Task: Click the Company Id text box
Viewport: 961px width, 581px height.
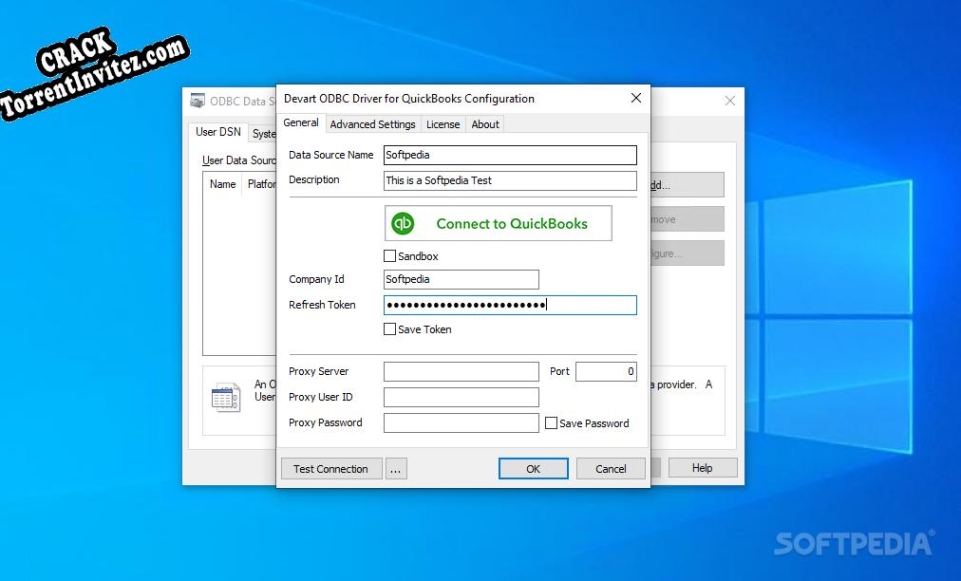Action: (x=460, y=279)
